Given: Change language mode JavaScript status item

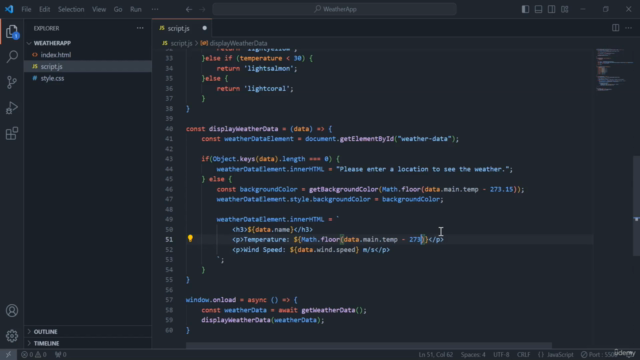Looking at the screenshot, I should 556,354.
